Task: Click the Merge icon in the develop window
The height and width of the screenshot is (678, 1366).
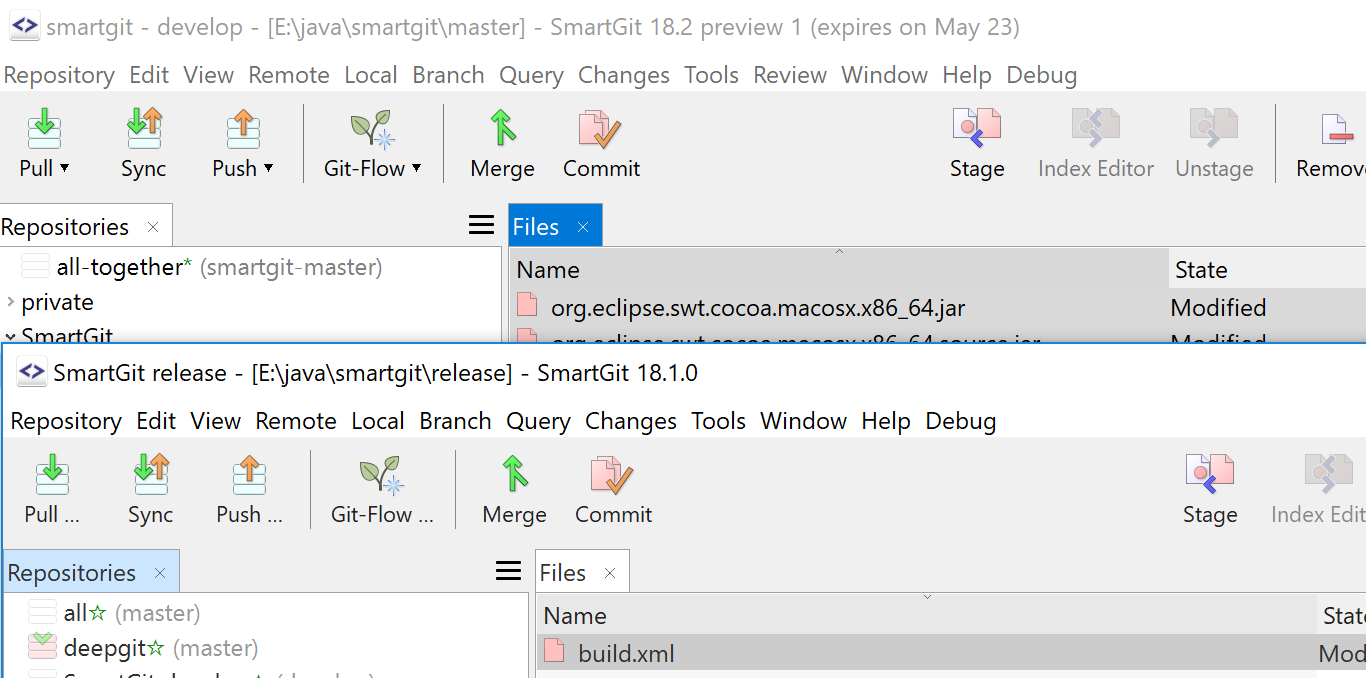Action: click(502, 128)
